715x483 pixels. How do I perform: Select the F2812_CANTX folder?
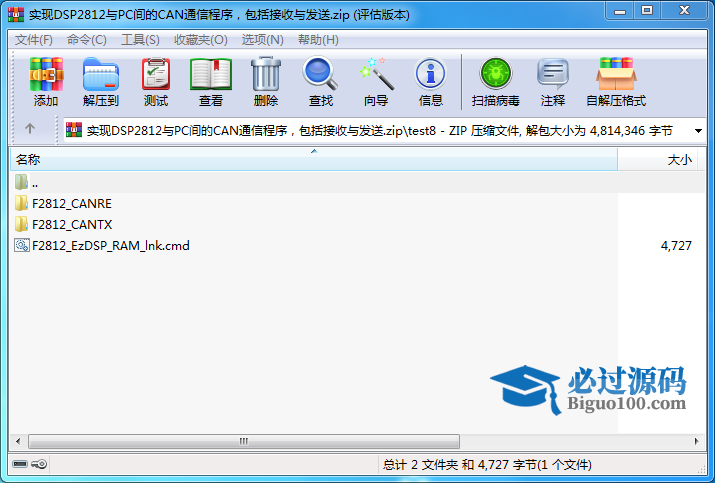tap(63, 224)
